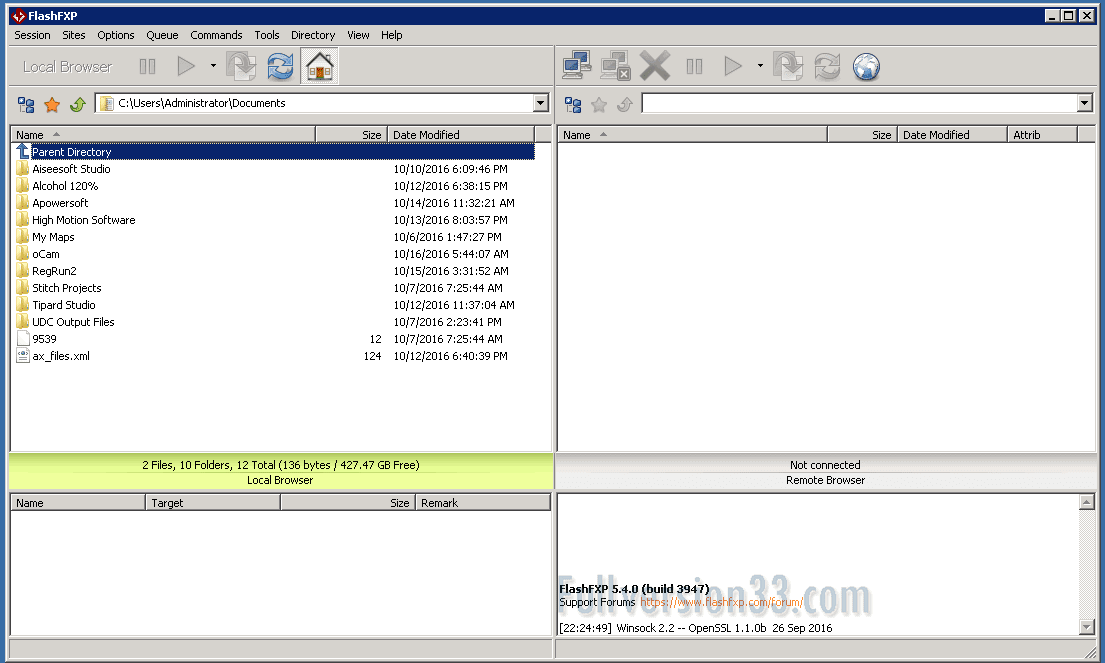Open the Session menu
Image resolution: width=1105 pixels, height=663 pixels.
click(x=32, y=35)
